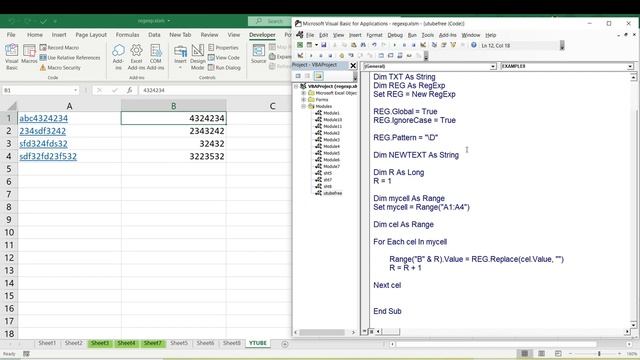Open the VBA editor Tools menu

pyautogui.click(x=427, y=35)
